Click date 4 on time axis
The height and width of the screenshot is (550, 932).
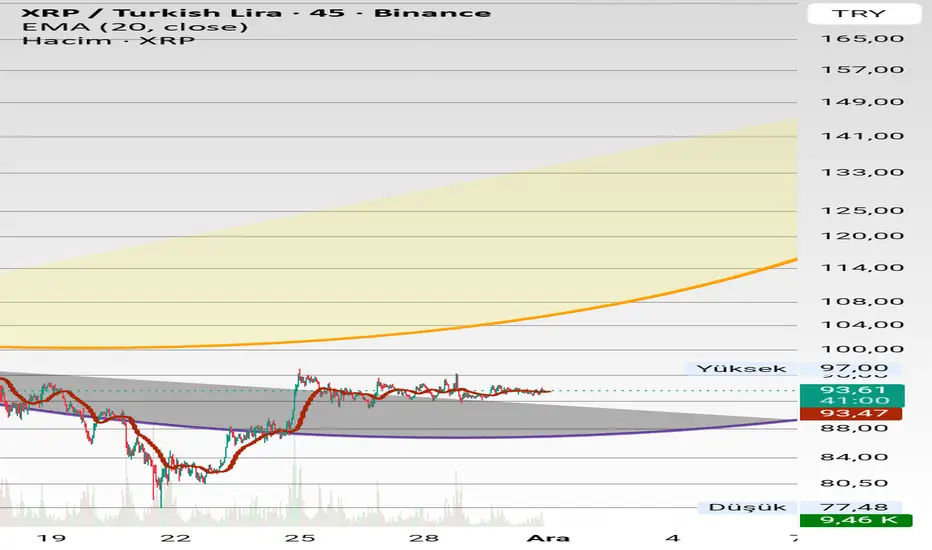(x=672, y=538)
